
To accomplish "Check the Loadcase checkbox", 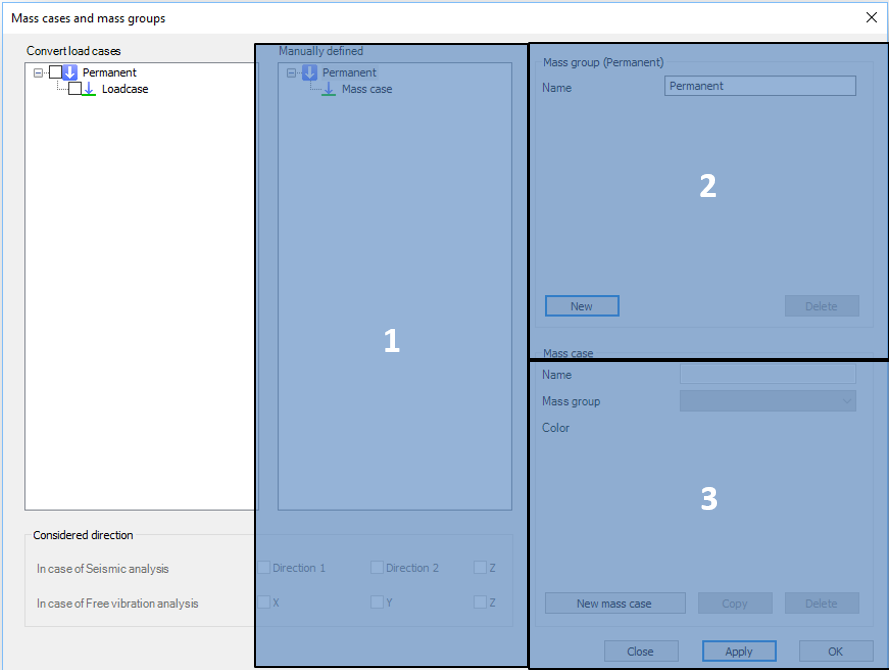I will pos(75,88).
